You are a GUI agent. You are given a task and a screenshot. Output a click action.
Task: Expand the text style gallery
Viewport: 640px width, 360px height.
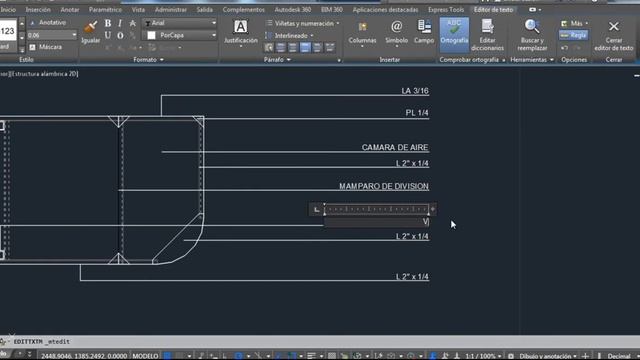click(22, 50)
